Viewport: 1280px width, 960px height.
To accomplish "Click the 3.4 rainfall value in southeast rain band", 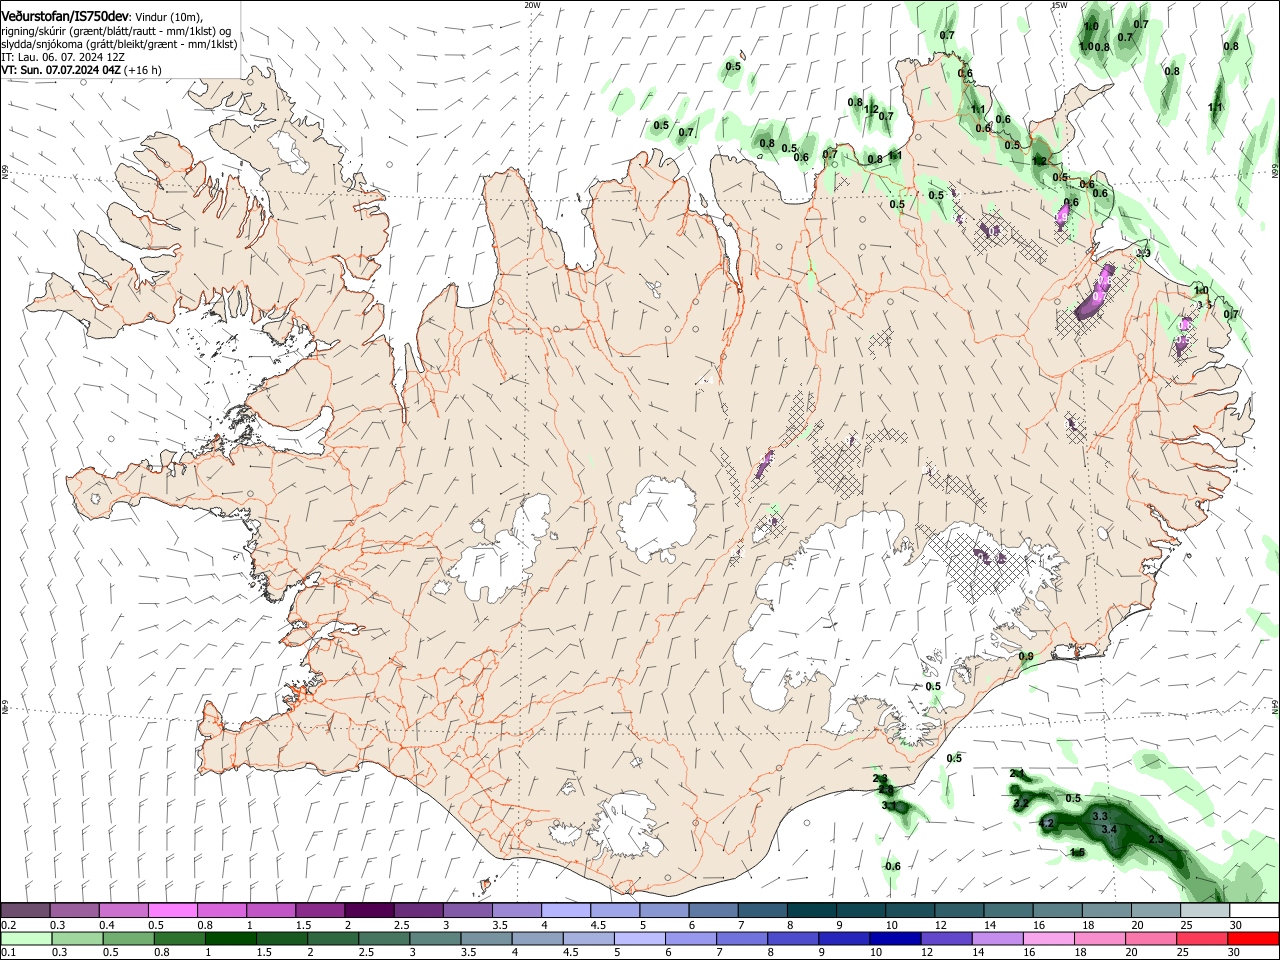I will click(x=1108, y=829).
